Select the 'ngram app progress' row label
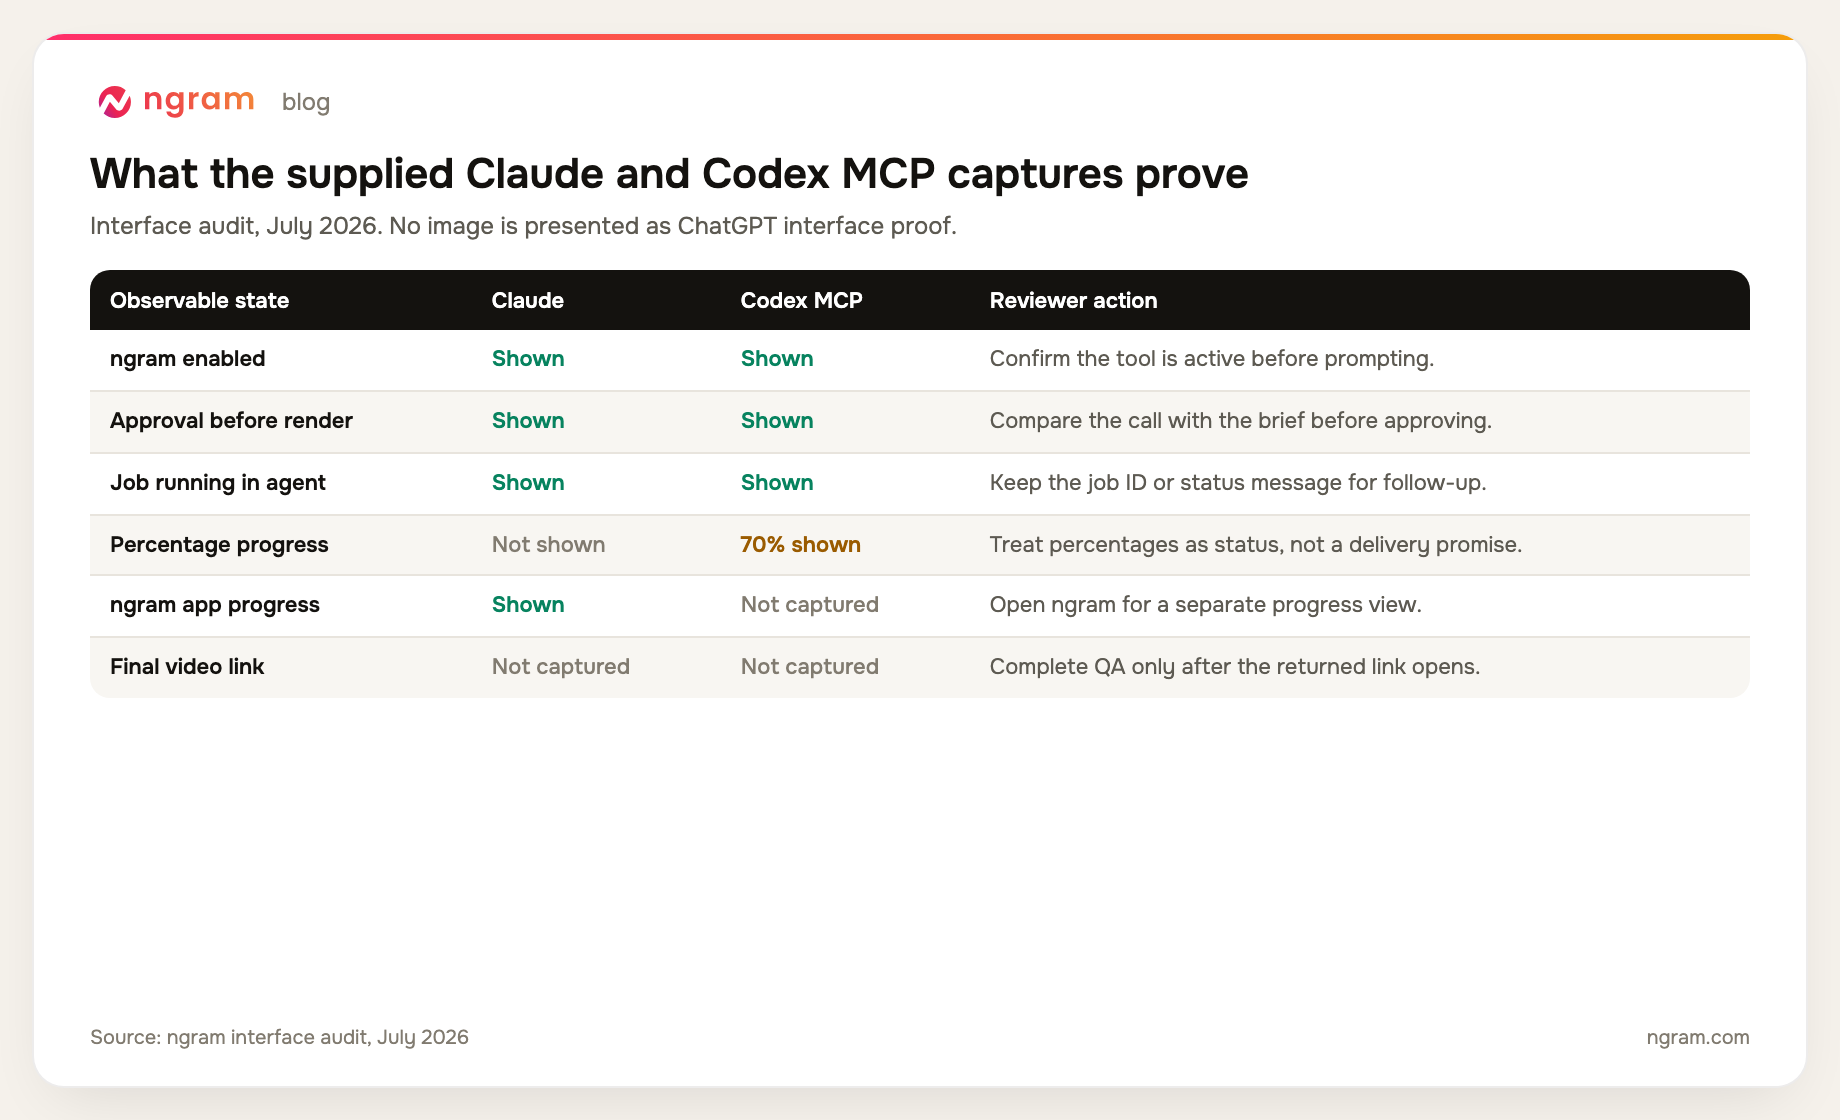 [x=215, y=604]
